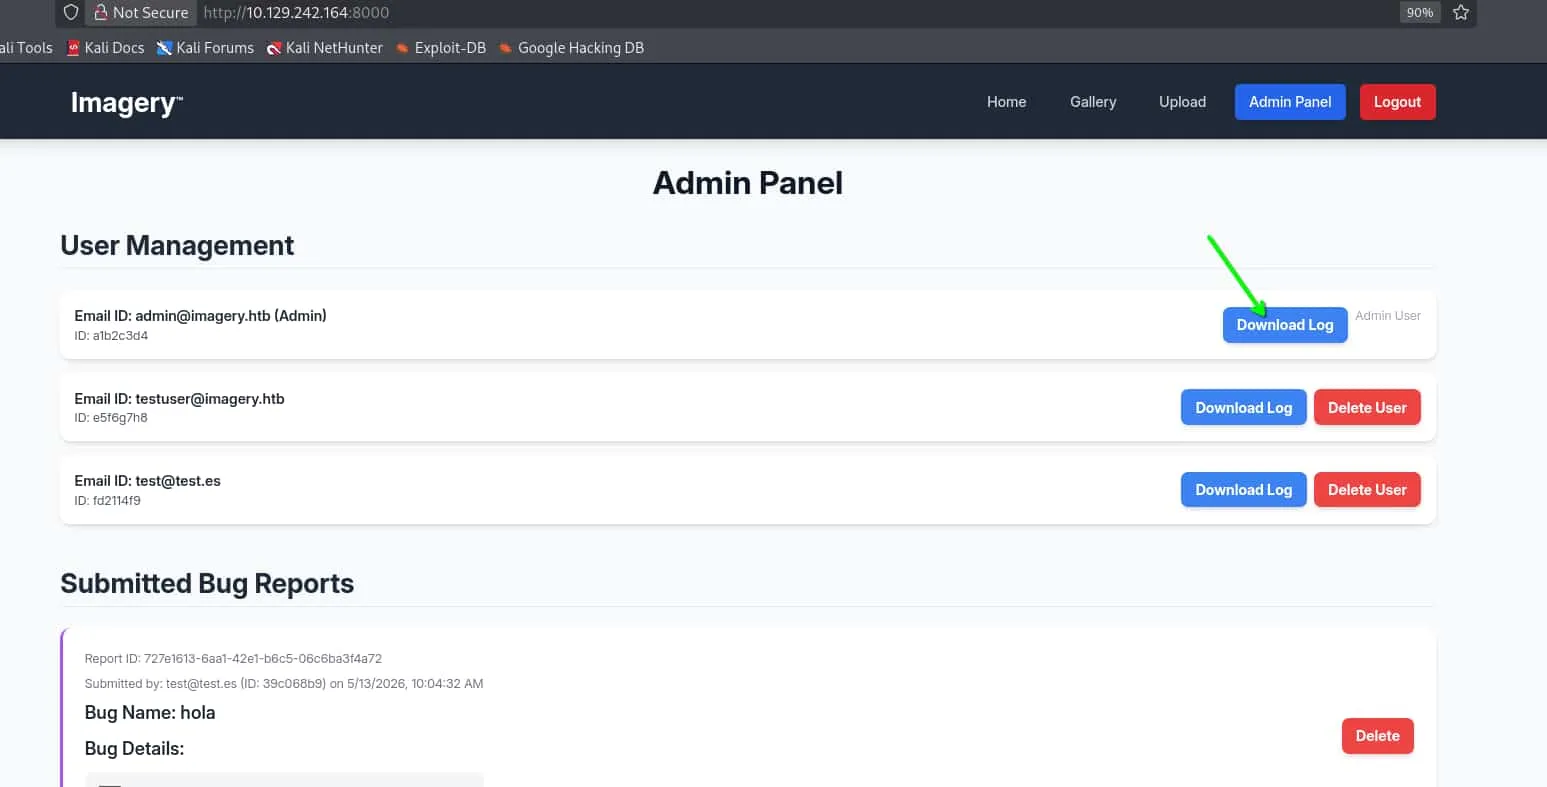Go to the Home page
The height and width of the screenshot is (787, 1547).
click(1006, 102)
